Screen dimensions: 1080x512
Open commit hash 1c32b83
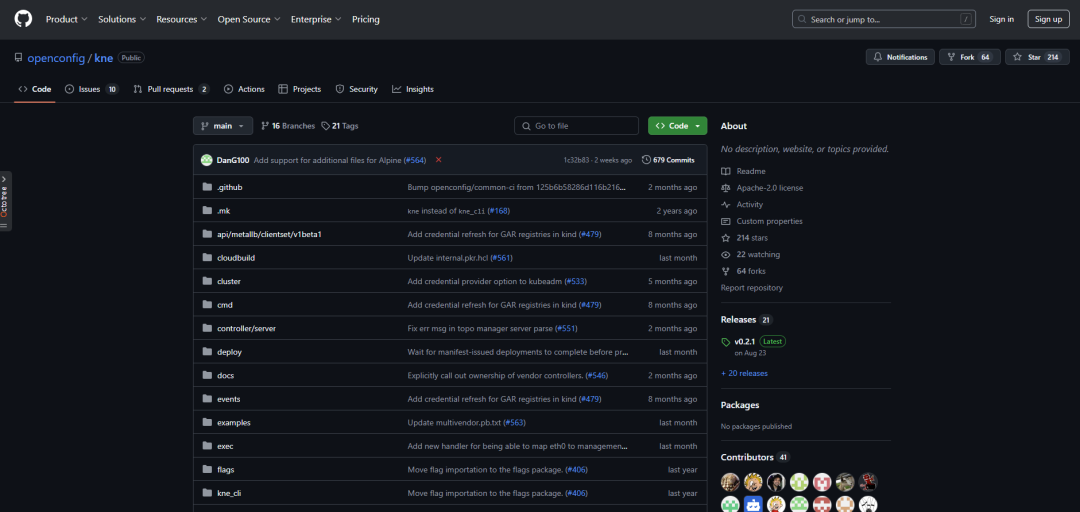point(576,160)
